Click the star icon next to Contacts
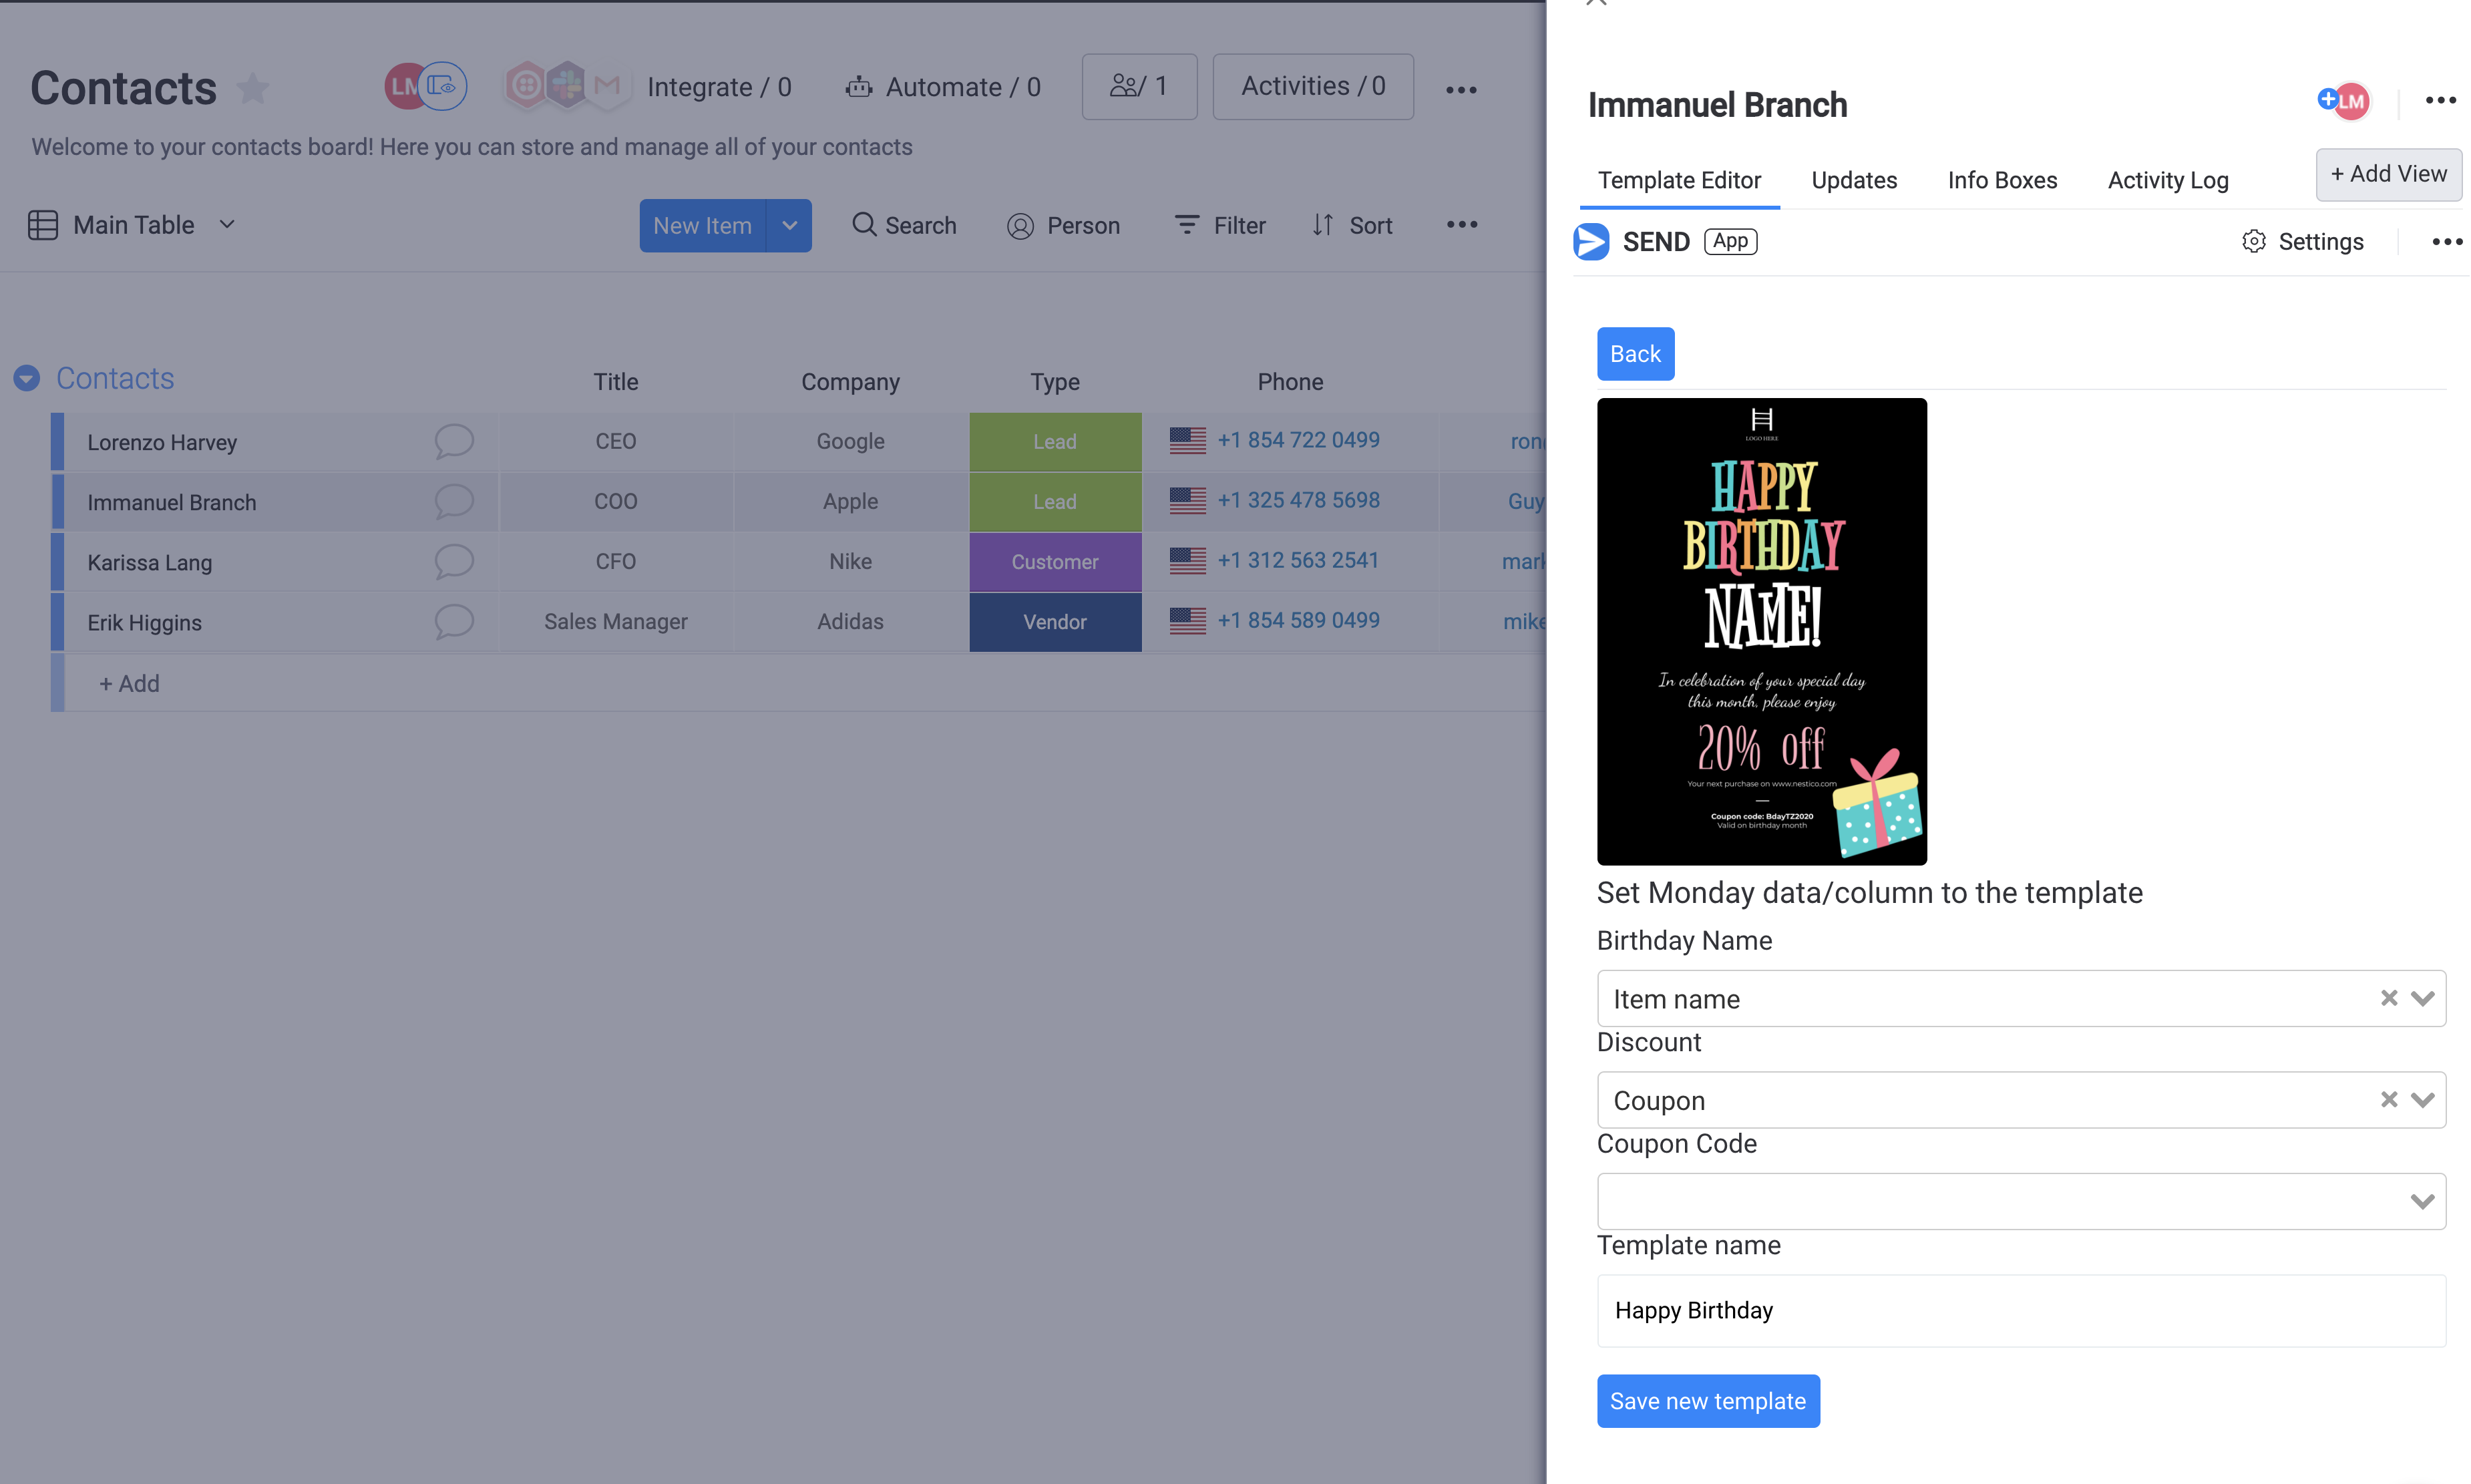Screen dimensions: 2471x1484 click(253, 88)
